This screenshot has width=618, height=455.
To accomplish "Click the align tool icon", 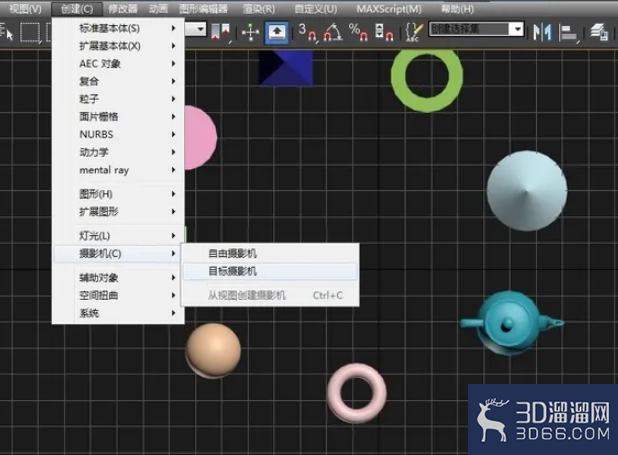I will [x=568, y=32].
